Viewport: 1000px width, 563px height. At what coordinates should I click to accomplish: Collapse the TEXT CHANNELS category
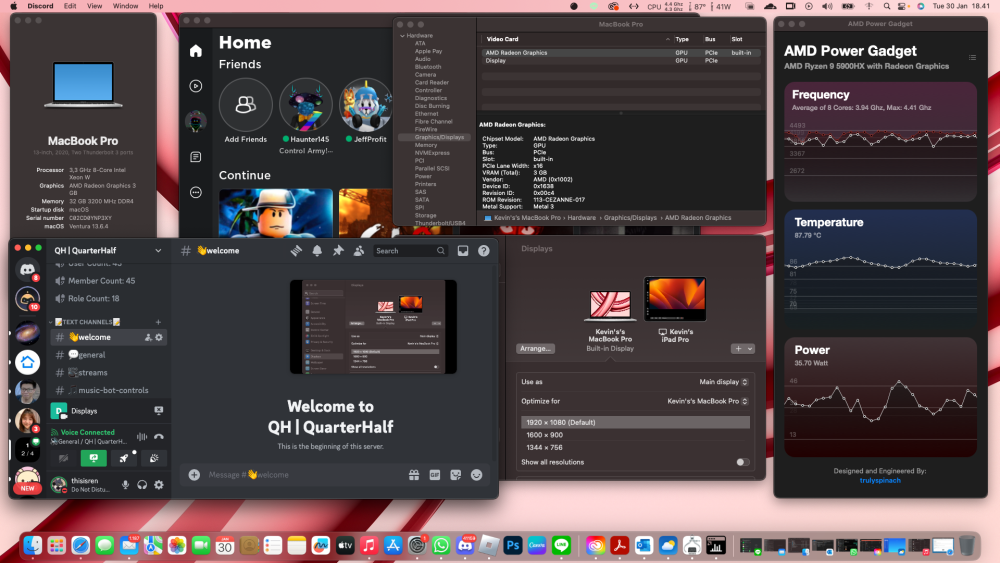[x=87, y=322]
